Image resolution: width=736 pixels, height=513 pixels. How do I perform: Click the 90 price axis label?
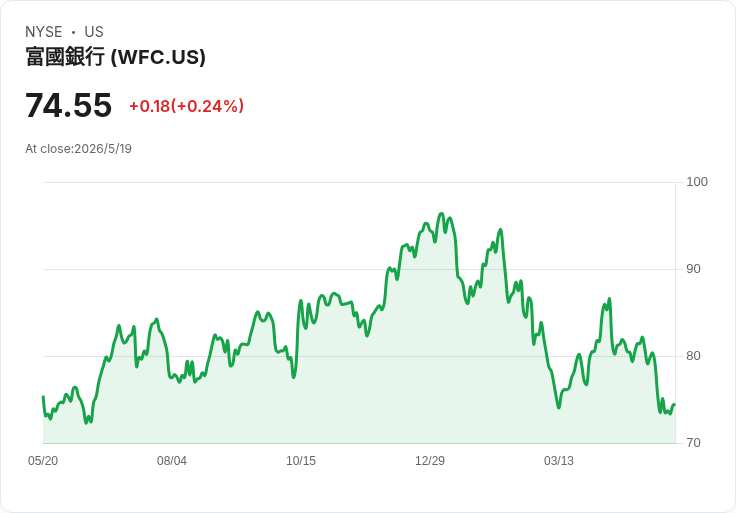[x=693, y=269]
